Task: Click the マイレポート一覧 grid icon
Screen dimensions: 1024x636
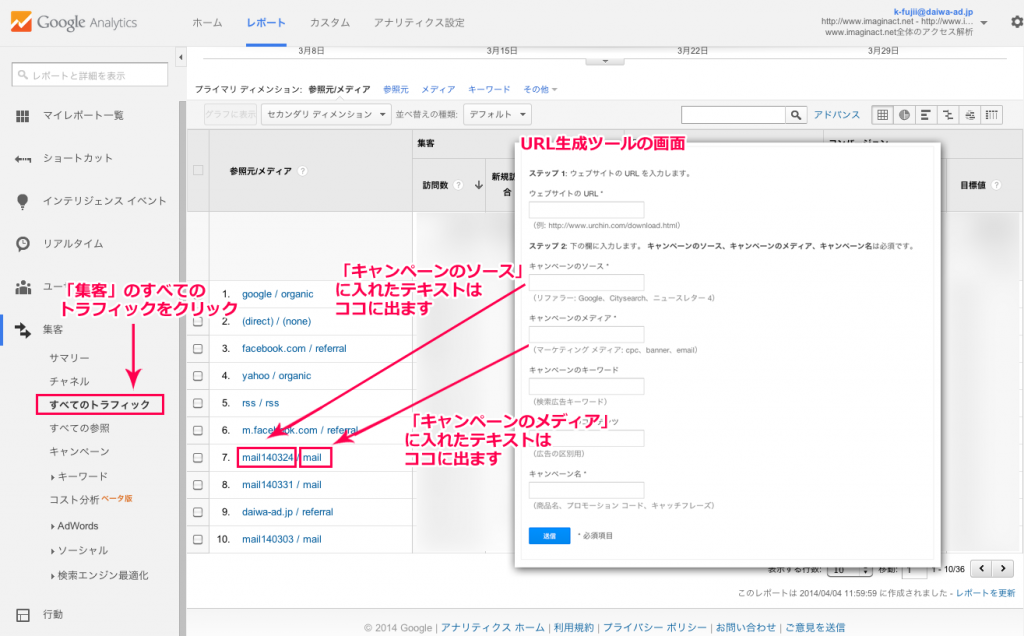Action: (23, 116)
